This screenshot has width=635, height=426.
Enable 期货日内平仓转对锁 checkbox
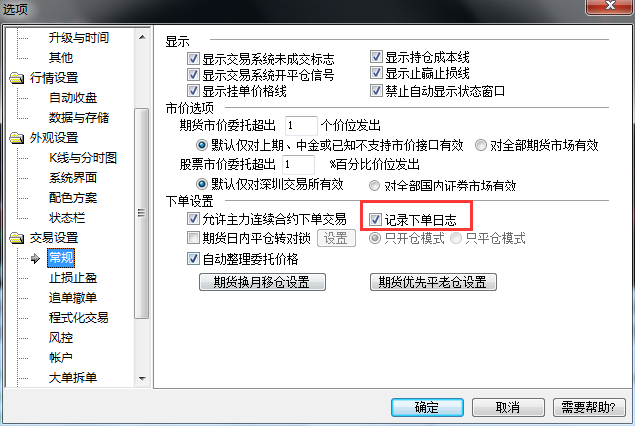click(x=193, y=238)
